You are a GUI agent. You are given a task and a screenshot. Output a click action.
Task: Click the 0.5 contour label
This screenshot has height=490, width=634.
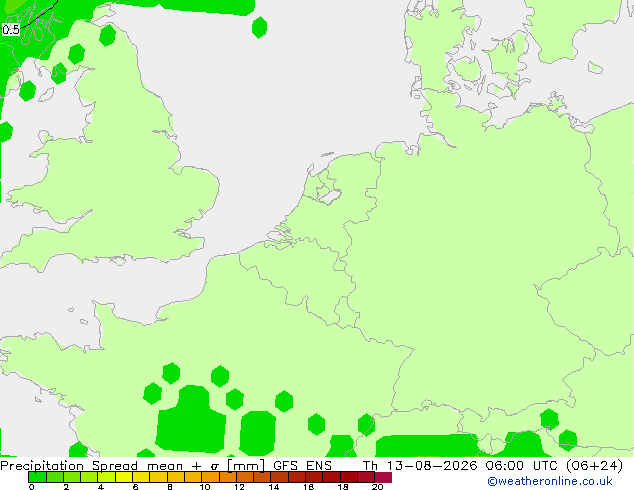click(x=11, y=30)
